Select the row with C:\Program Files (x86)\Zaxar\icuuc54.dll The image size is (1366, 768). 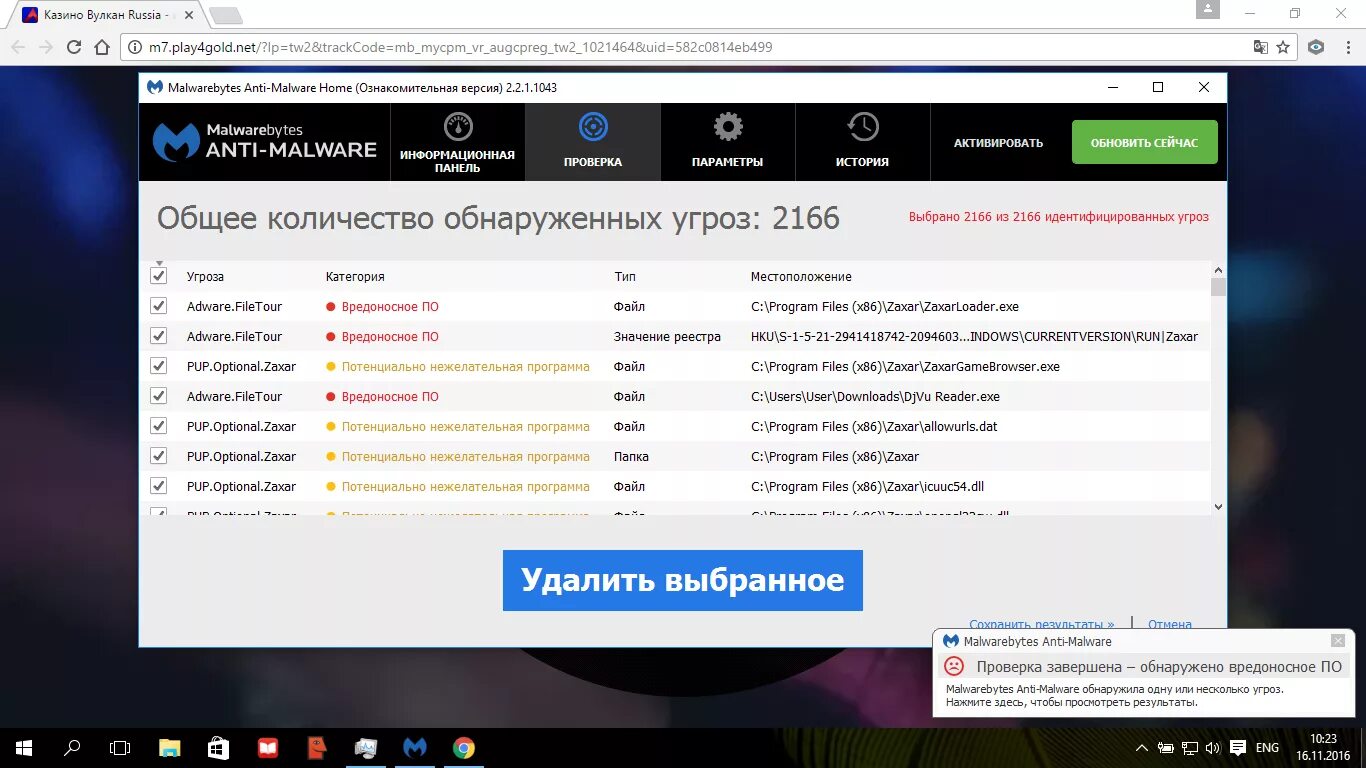pyautogui.click(x=675, y=486)
